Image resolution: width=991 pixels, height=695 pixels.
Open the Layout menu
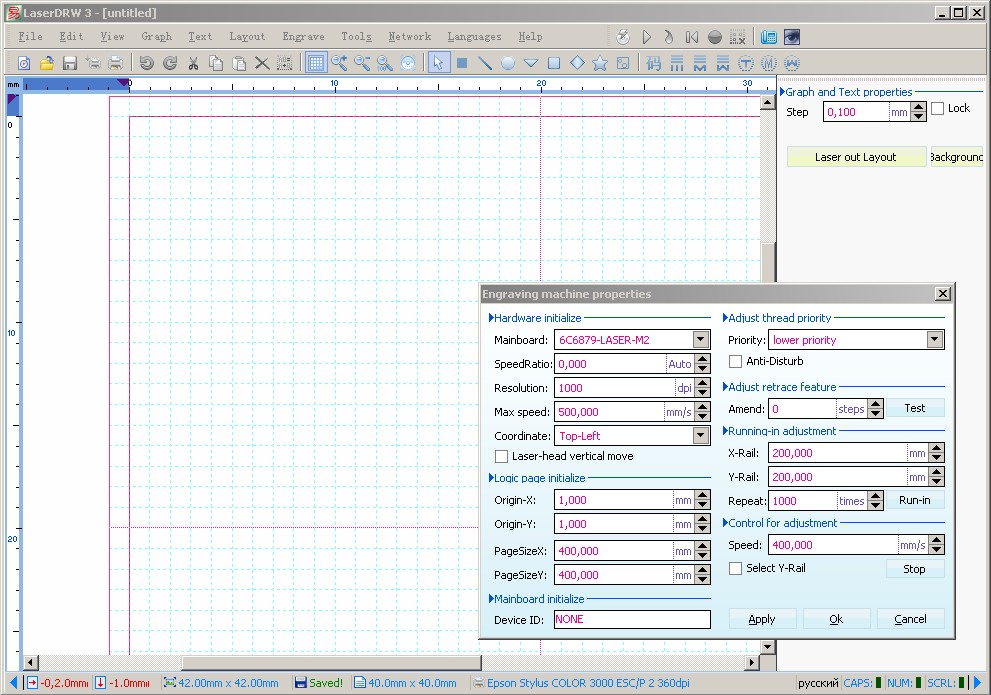(247, 37)
